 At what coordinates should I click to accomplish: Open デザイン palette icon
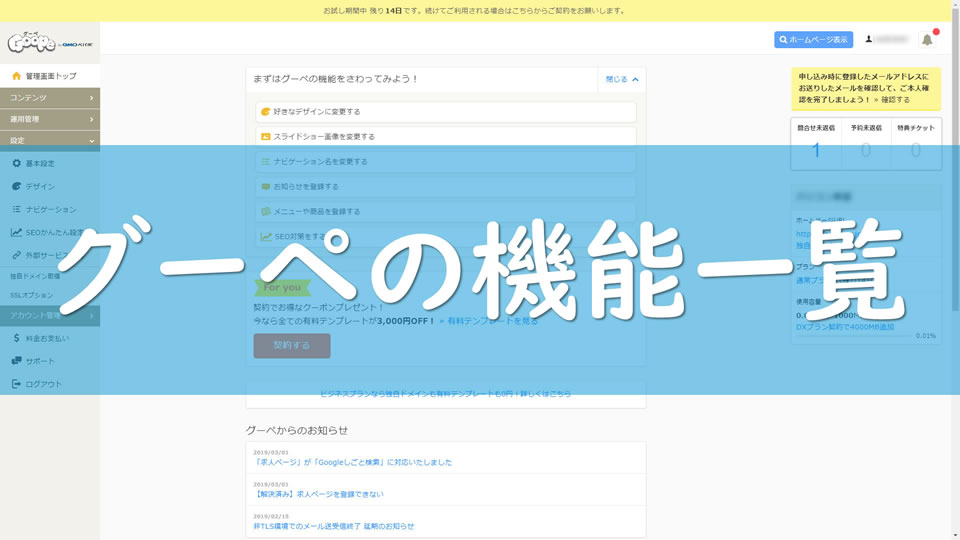17,186
